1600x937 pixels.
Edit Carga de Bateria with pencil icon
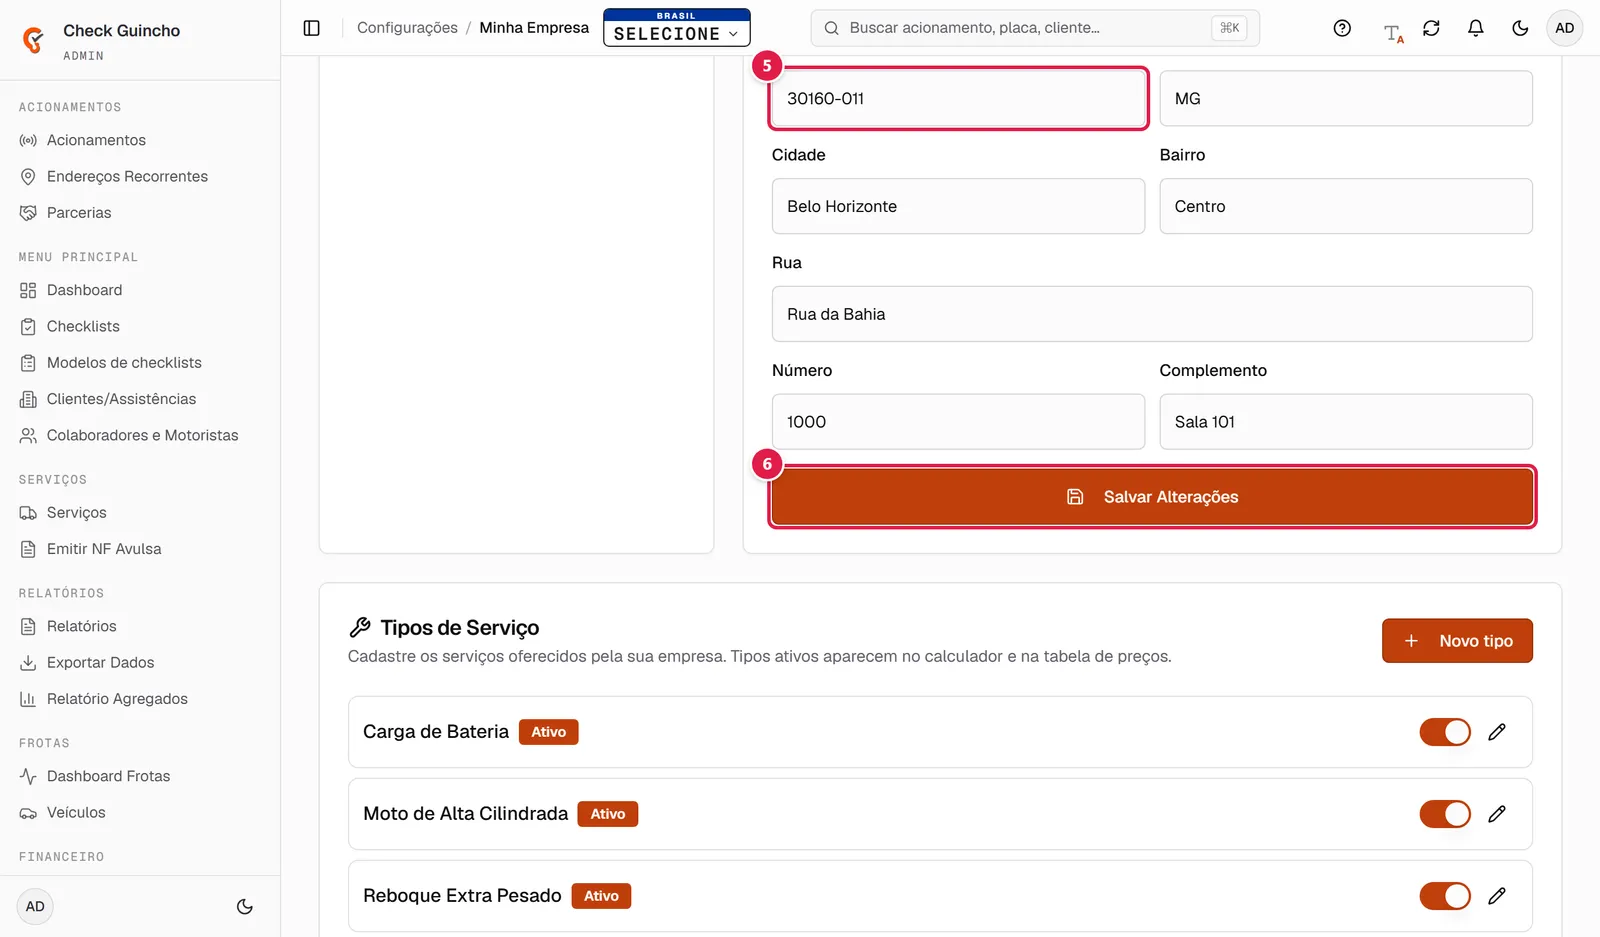click(x=1497, y=732)
